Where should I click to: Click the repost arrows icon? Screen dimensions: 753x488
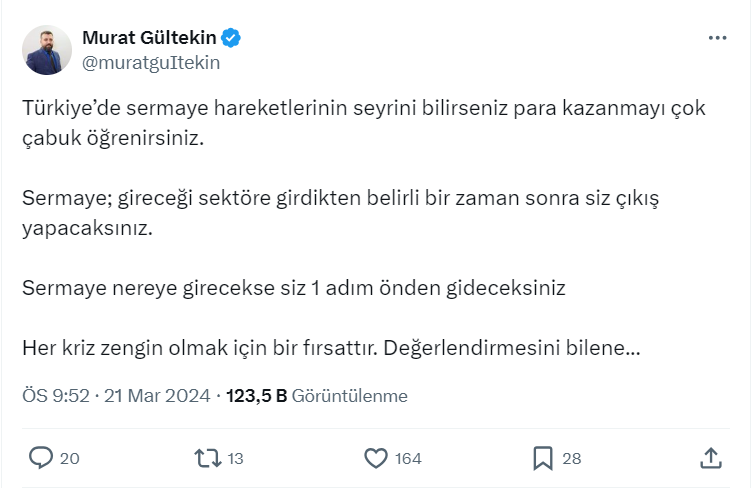point(207,458)
